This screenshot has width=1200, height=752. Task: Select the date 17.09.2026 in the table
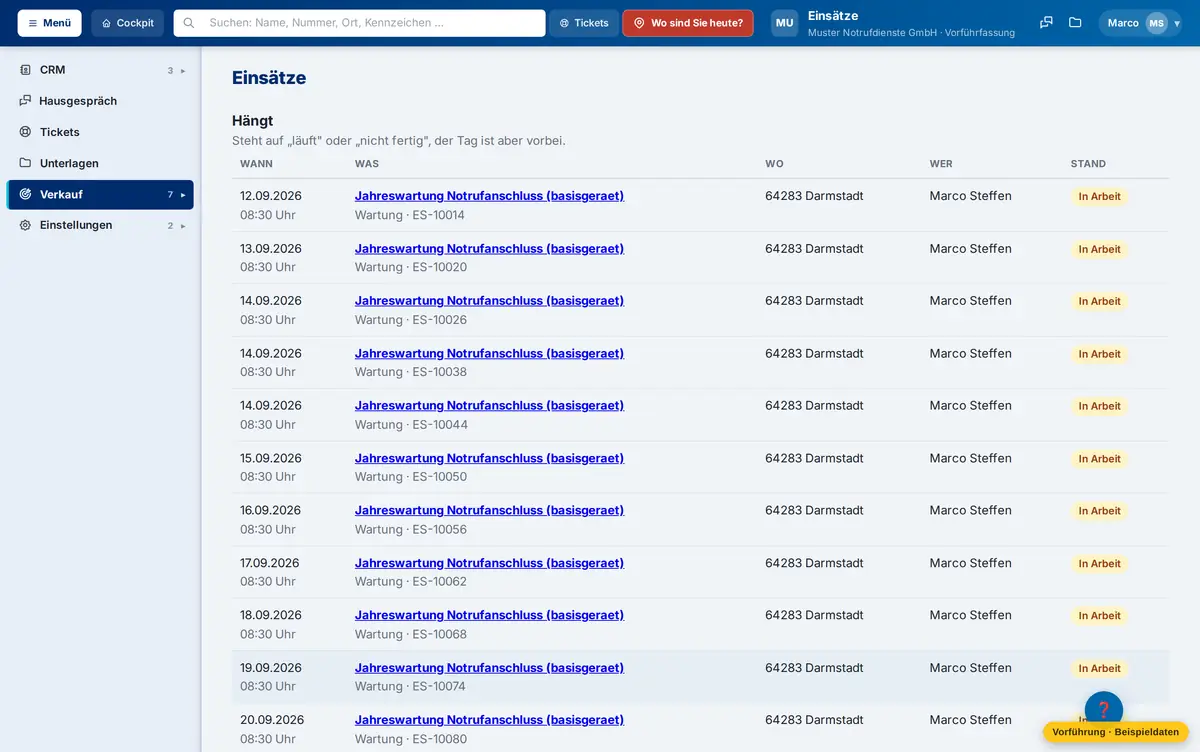(x=270, y=564)
